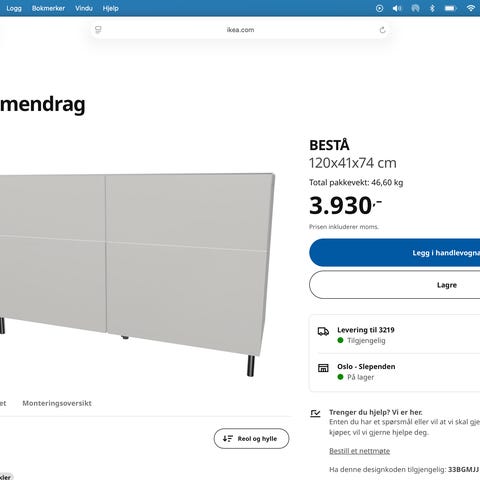Open the Vindu menu
This screenshot has height=480, width=480.
84,8
